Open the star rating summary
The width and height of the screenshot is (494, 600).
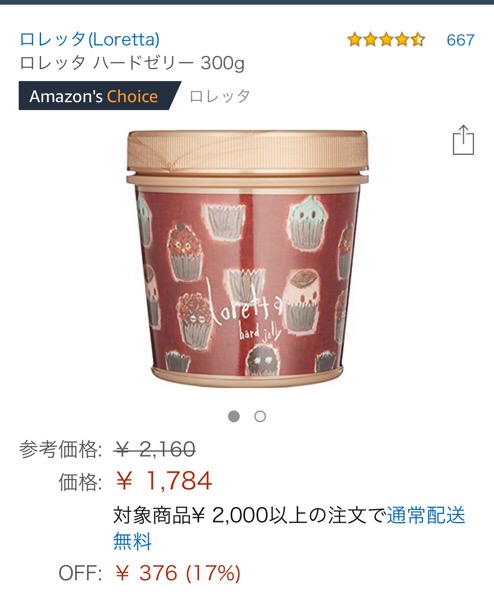[386, 40]
